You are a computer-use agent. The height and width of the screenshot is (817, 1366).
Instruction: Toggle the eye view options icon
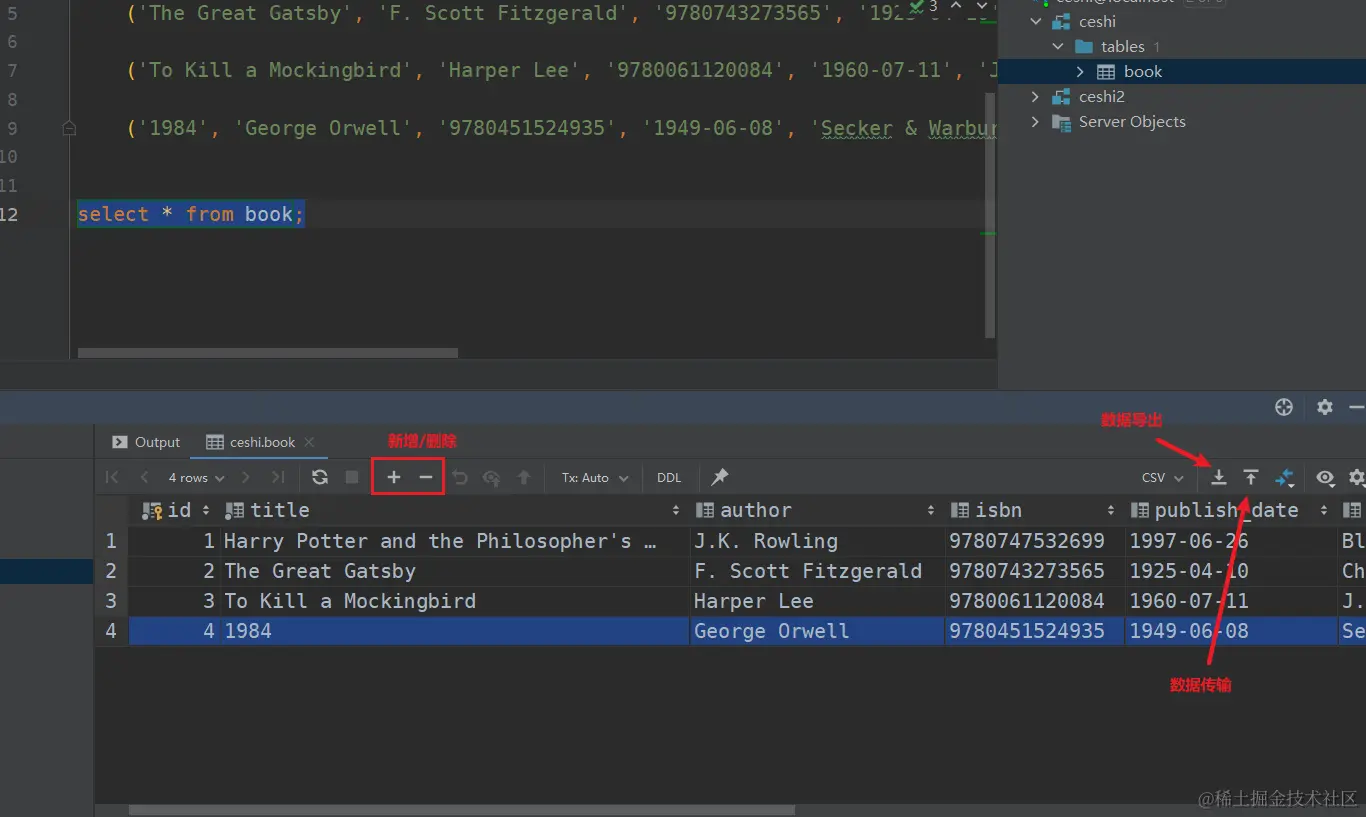click(x=1325, y=478)
